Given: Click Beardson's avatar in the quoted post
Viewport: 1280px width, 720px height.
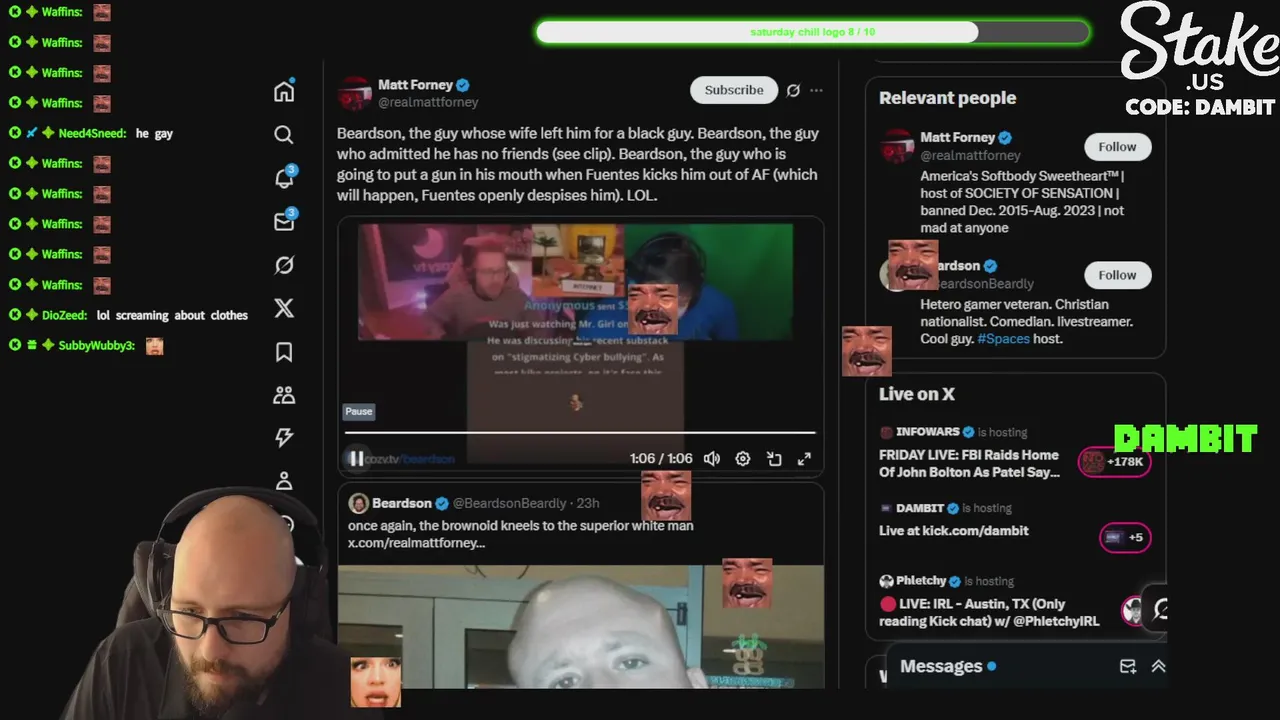Looking at the screenshot, I should [357, 503].
